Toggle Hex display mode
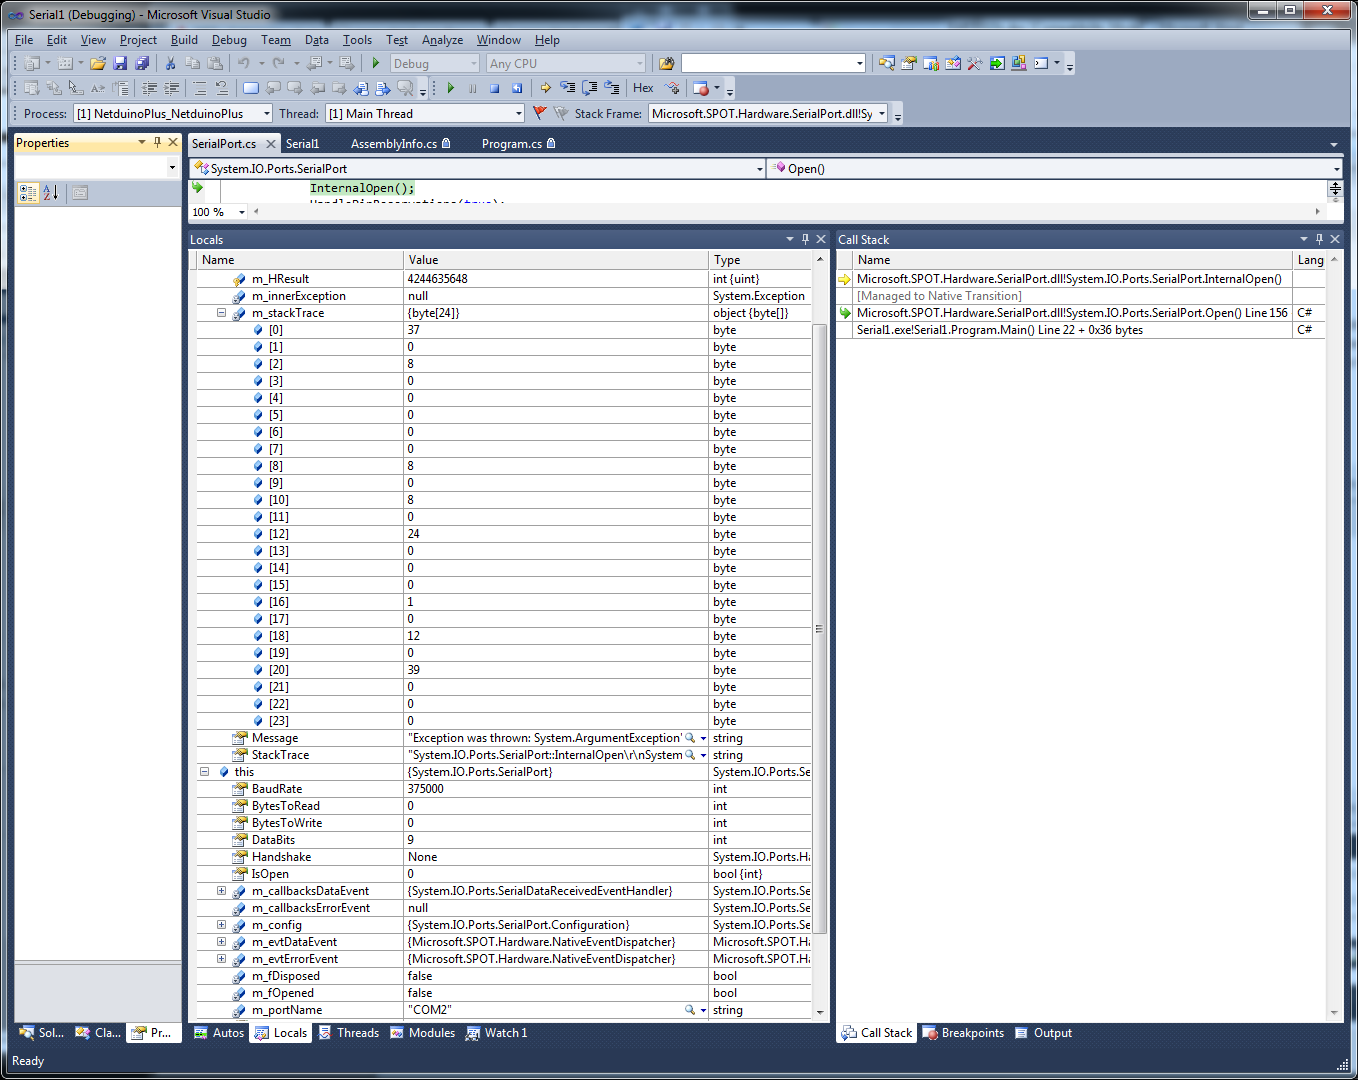Screen dimensions: 1358x1080 pos(643,88)
